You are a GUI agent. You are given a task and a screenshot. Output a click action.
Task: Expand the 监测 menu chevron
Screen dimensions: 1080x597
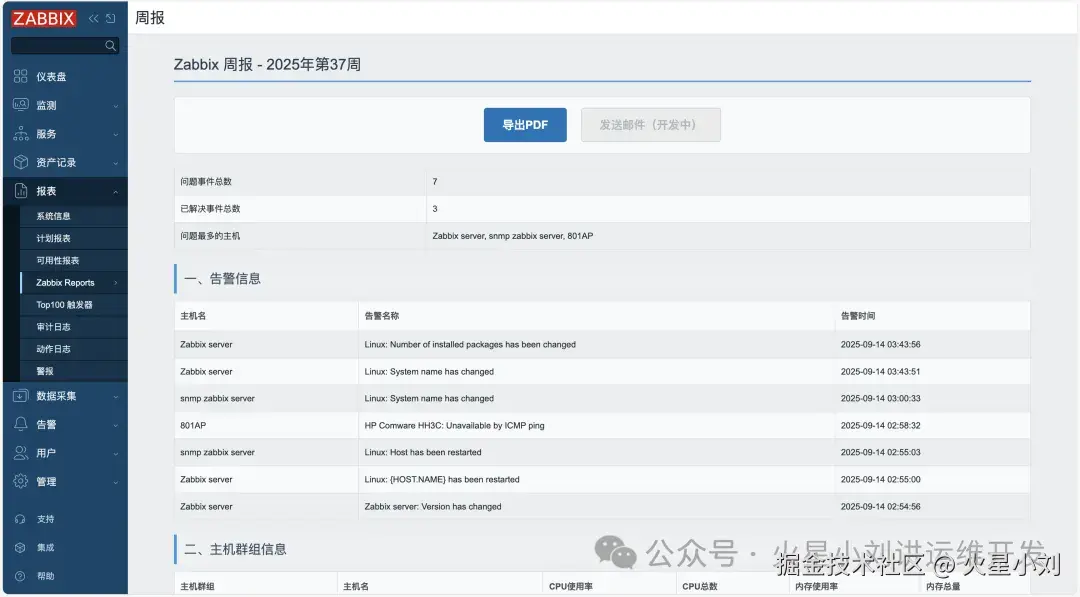click(x=116, y=106)
